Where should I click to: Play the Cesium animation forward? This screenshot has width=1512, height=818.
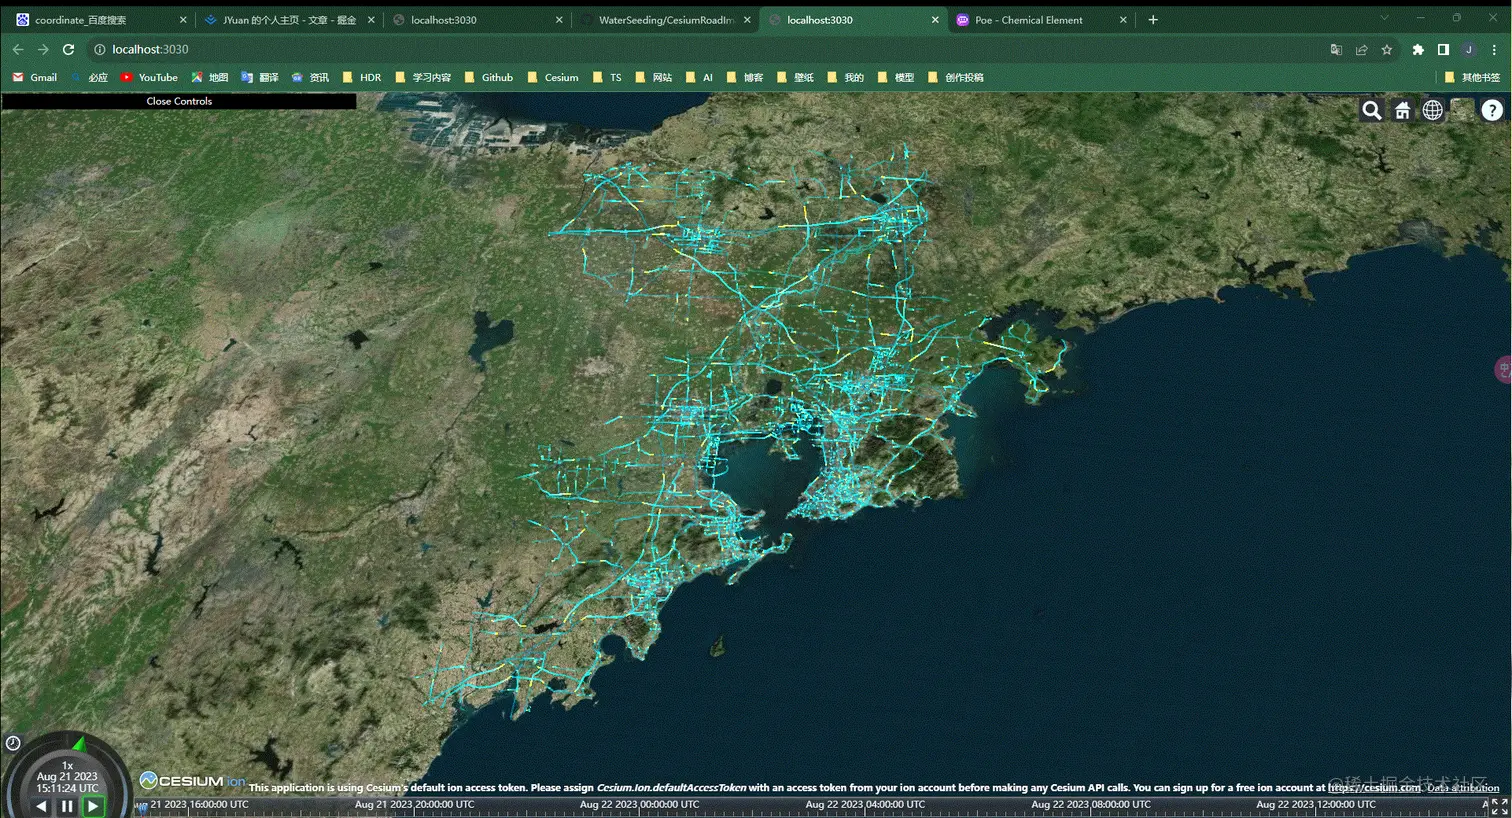(x=93, y=806)
